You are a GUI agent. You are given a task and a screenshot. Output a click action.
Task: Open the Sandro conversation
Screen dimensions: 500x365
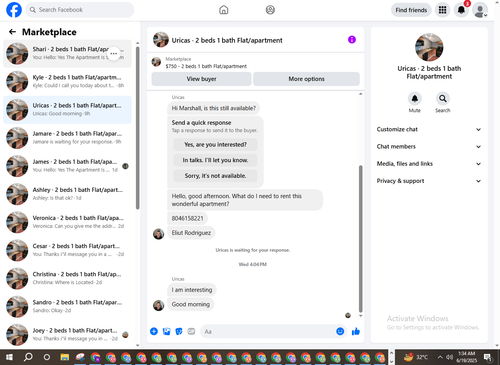pos(67,306)
